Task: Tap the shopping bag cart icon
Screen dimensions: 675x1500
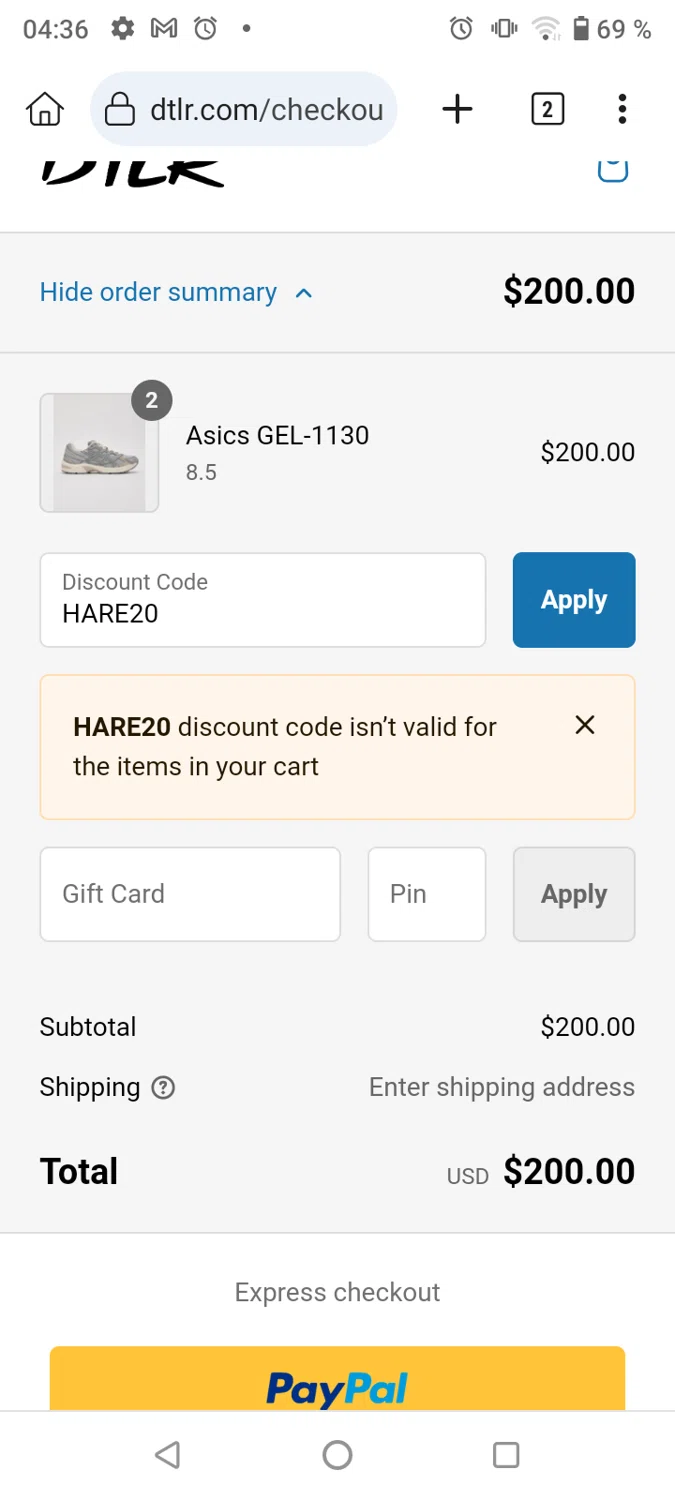Action: pos(612,170)
